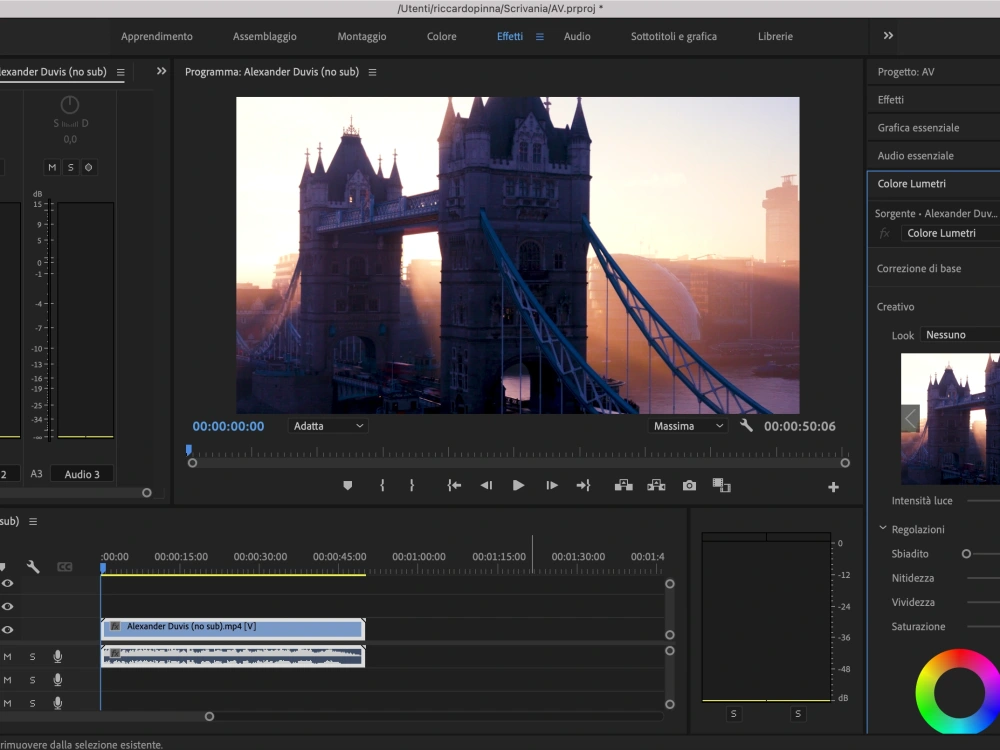Screen dimensions: 1000x750
Task: Expand hidden panels with the double chevron
Action: coord(161,71)
